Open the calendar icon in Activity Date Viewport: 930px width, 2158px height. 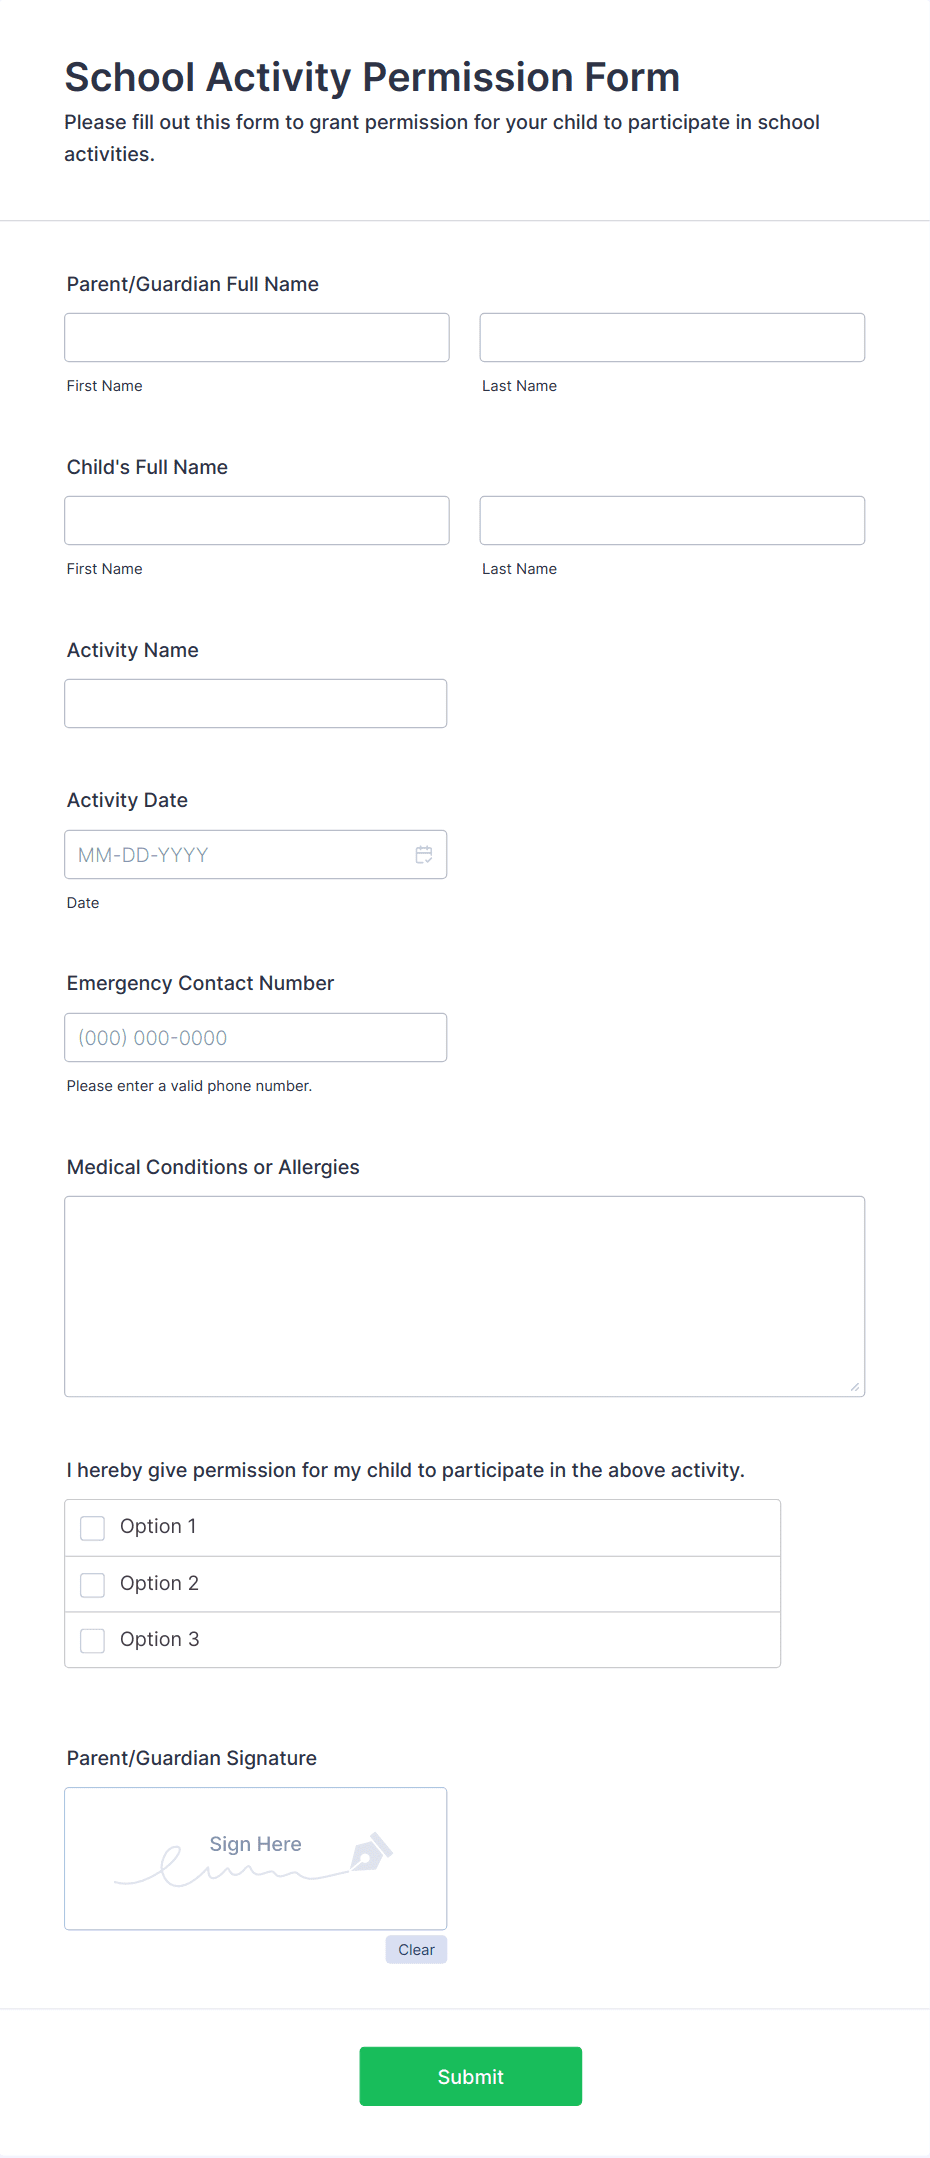coord(424,855)
